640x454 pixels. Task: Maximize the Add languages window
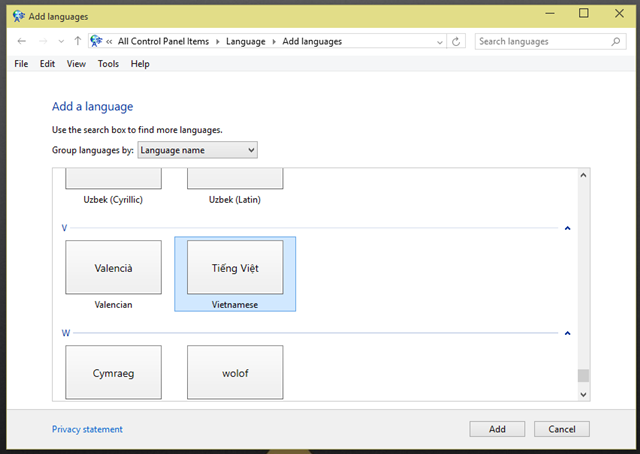[584, 13]
